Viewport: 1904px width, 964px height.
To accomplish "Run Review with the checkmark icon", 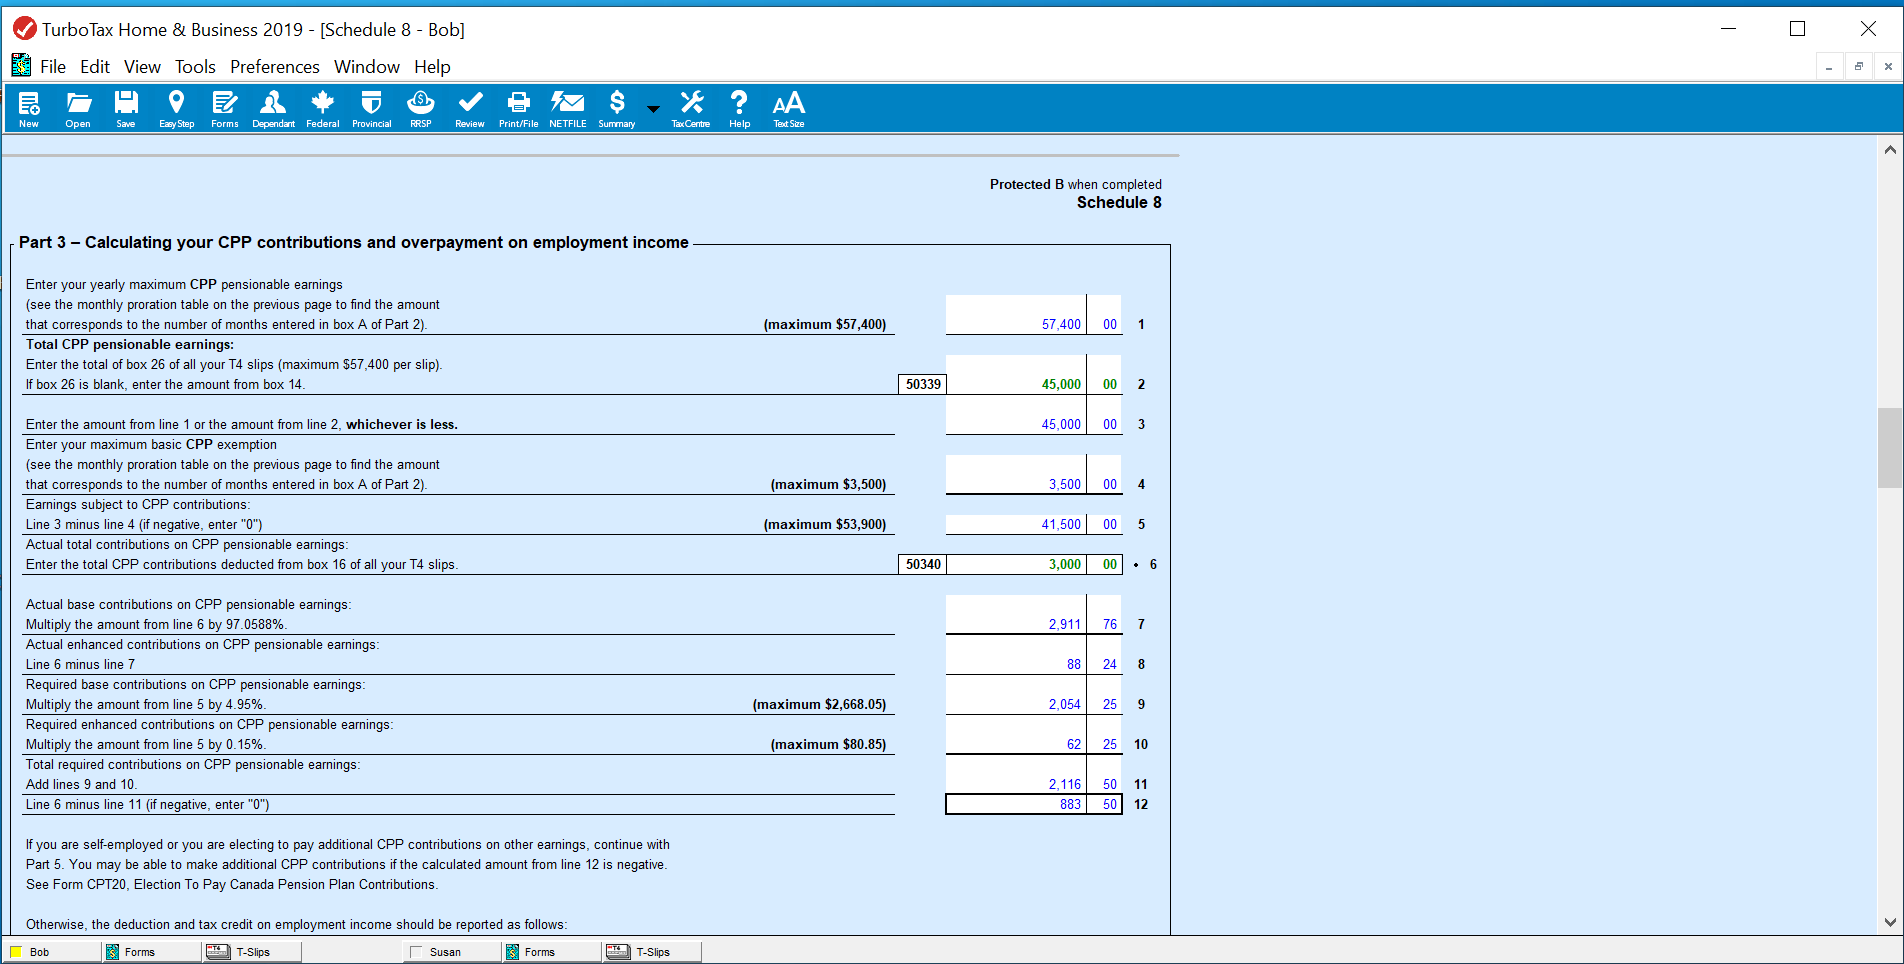I will click(470, 109).
